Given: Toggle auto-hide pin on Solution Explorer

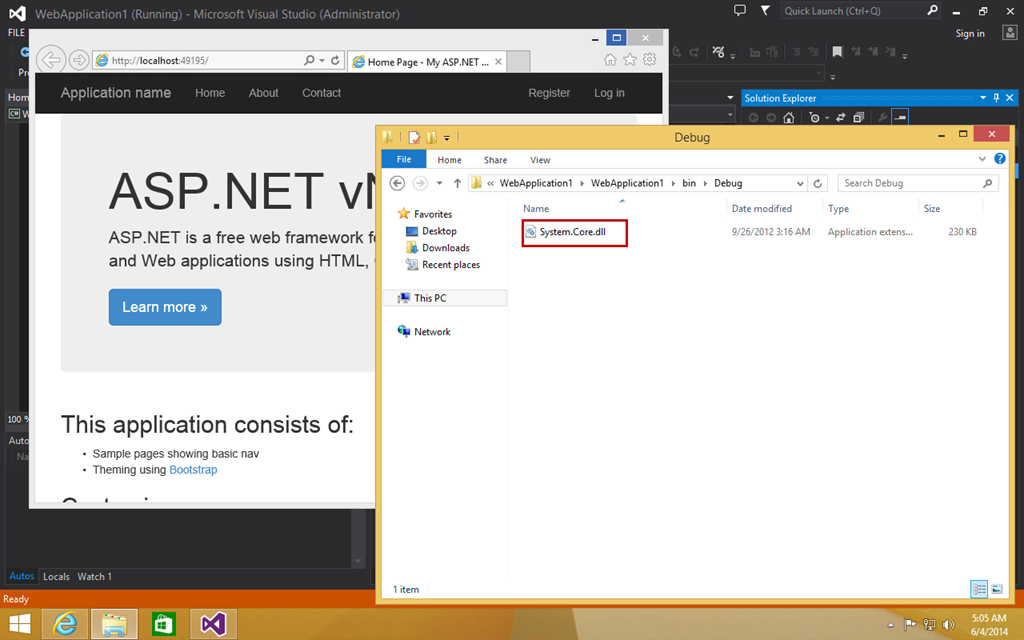Looking at the screenshot, I should [996, 98].
